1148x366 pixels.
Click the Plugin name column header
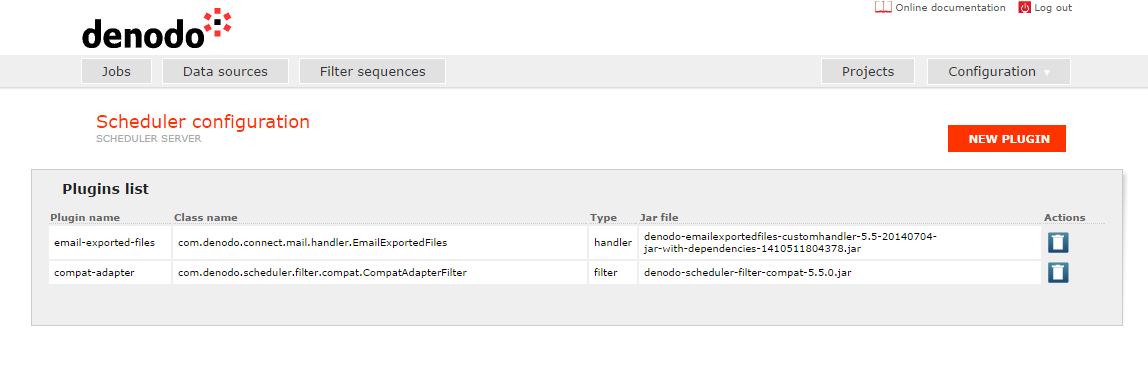[x=85, y=217]
